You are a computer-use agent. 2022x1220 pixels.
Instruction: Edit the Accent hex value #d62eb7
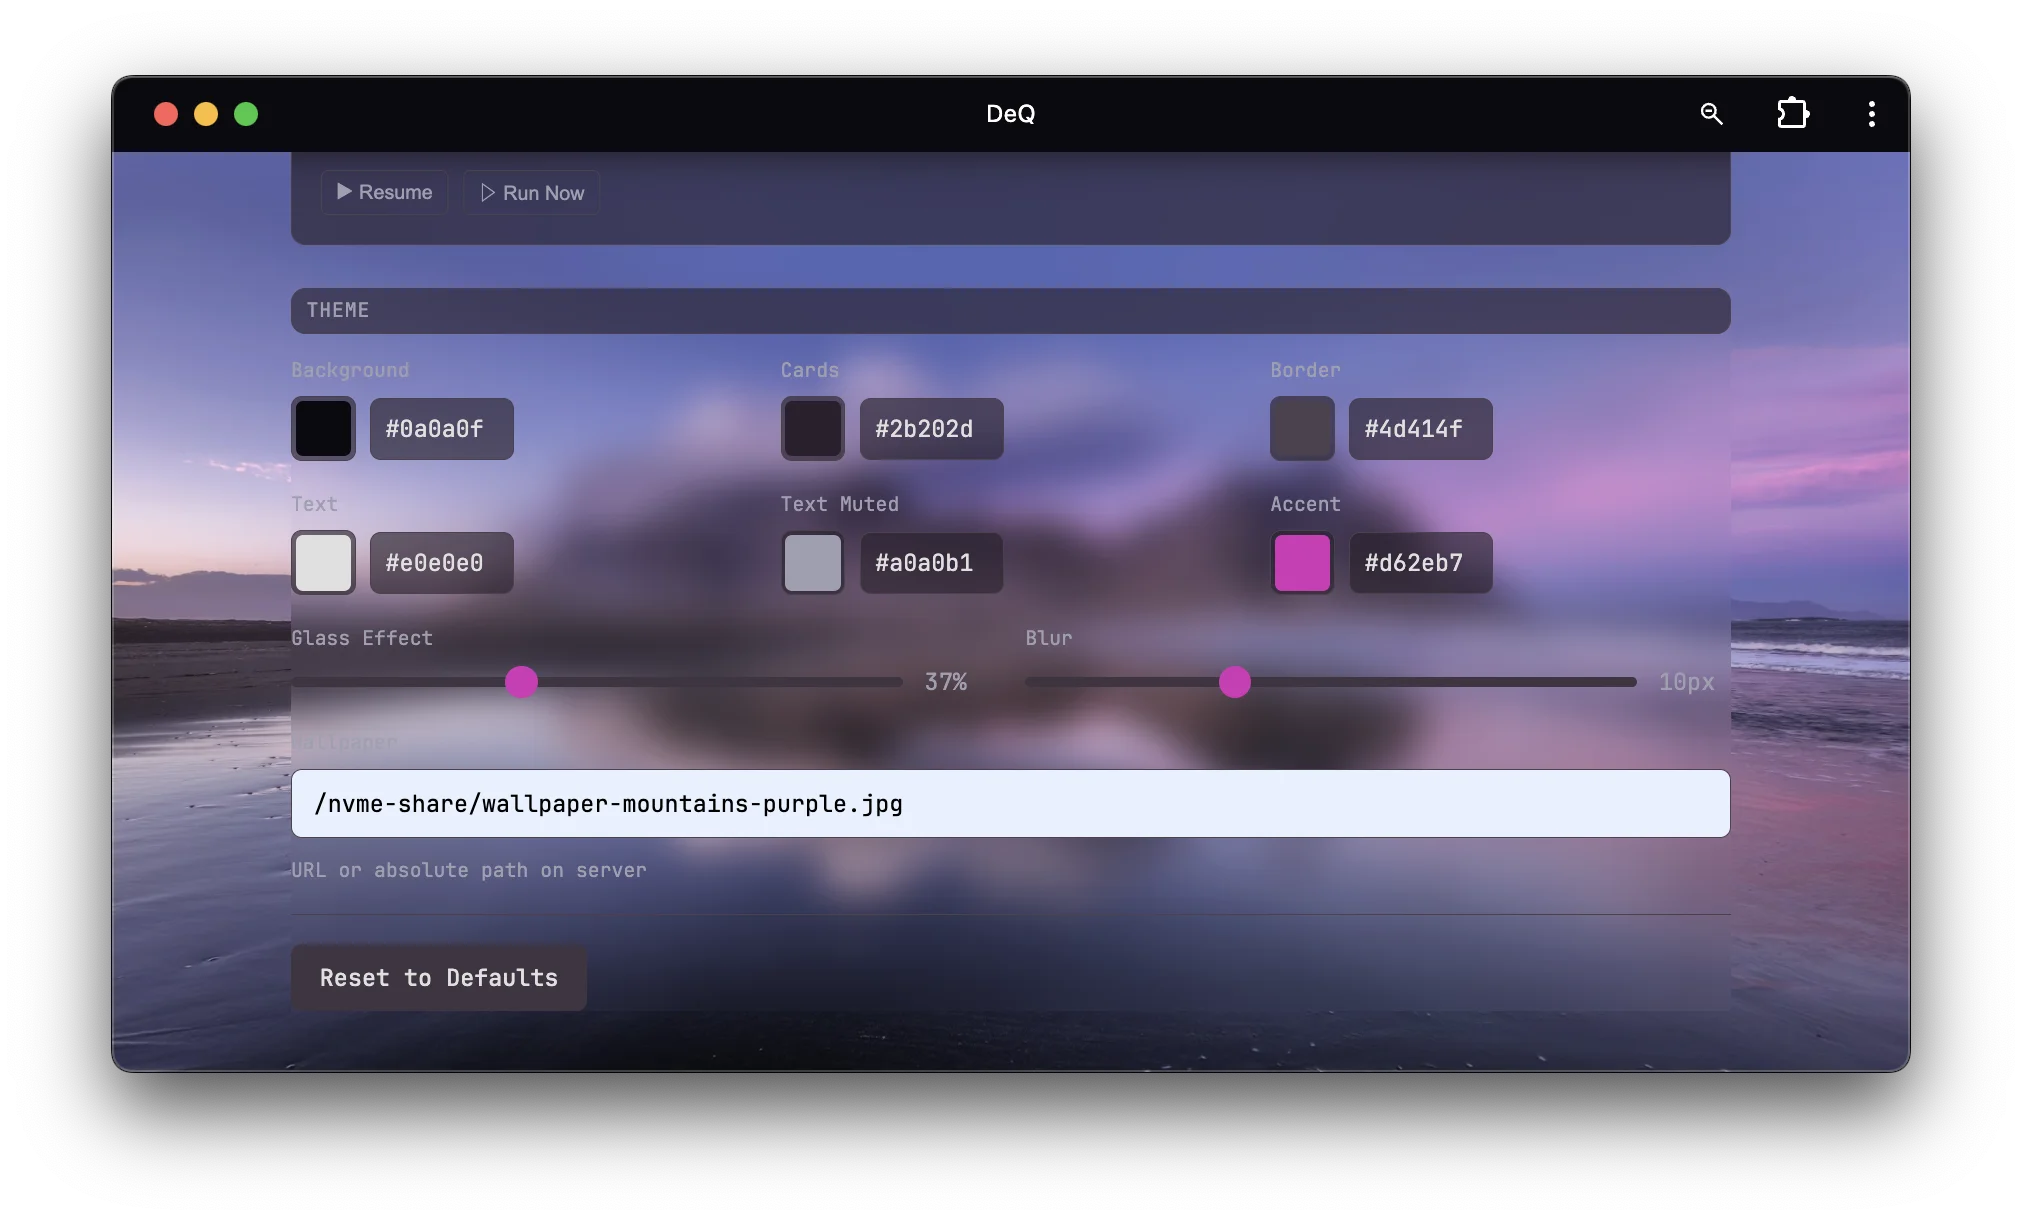(1420, 562)
